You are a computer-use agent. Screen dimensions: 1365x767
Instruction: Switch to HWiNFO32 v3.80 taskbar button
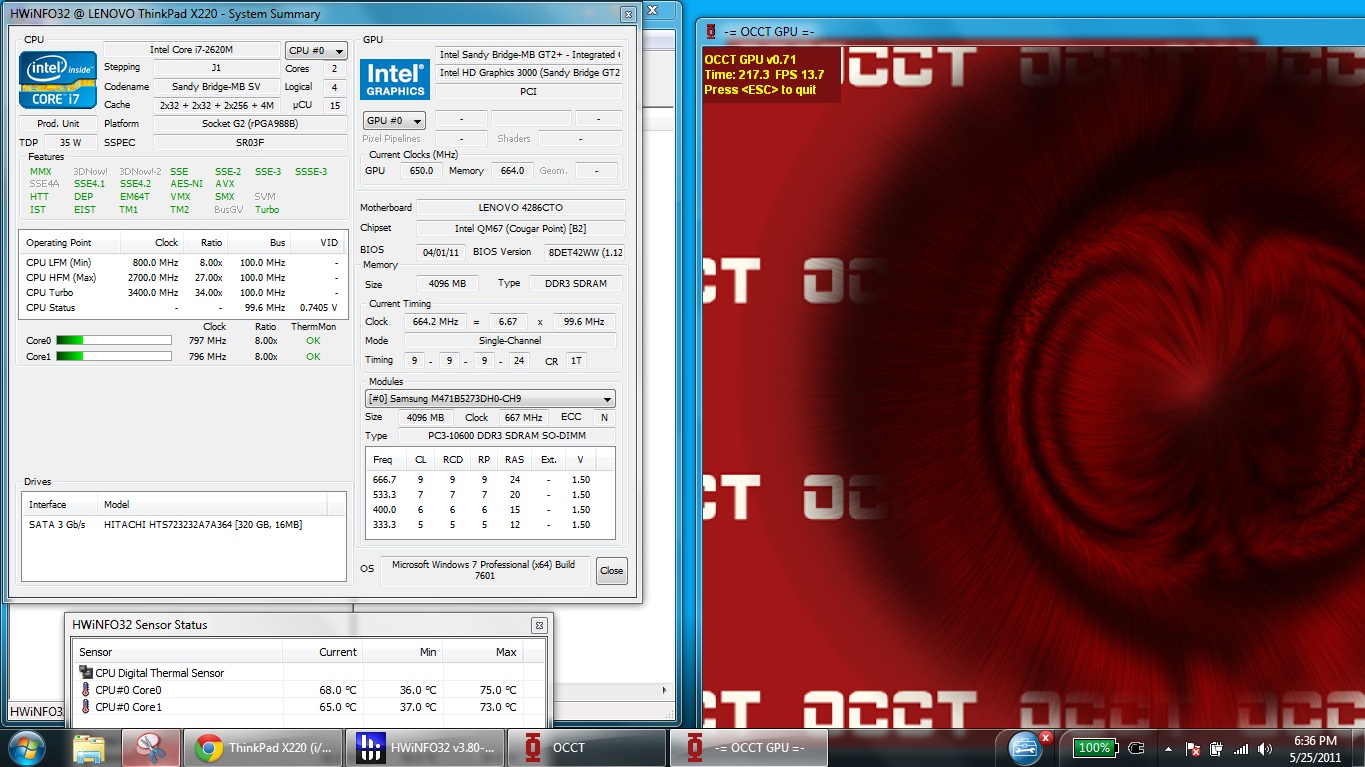click(x=427, y=748)
